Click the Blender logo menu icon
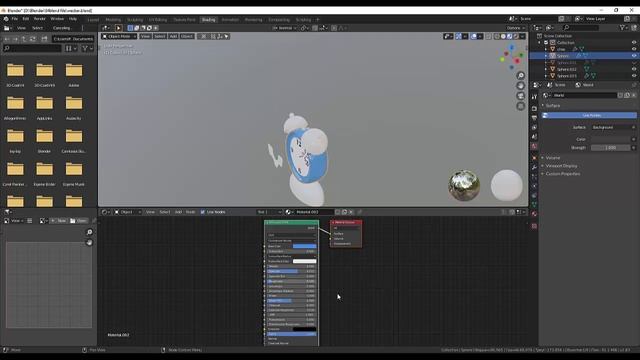 pyautogui.click(x=6, y=19)
